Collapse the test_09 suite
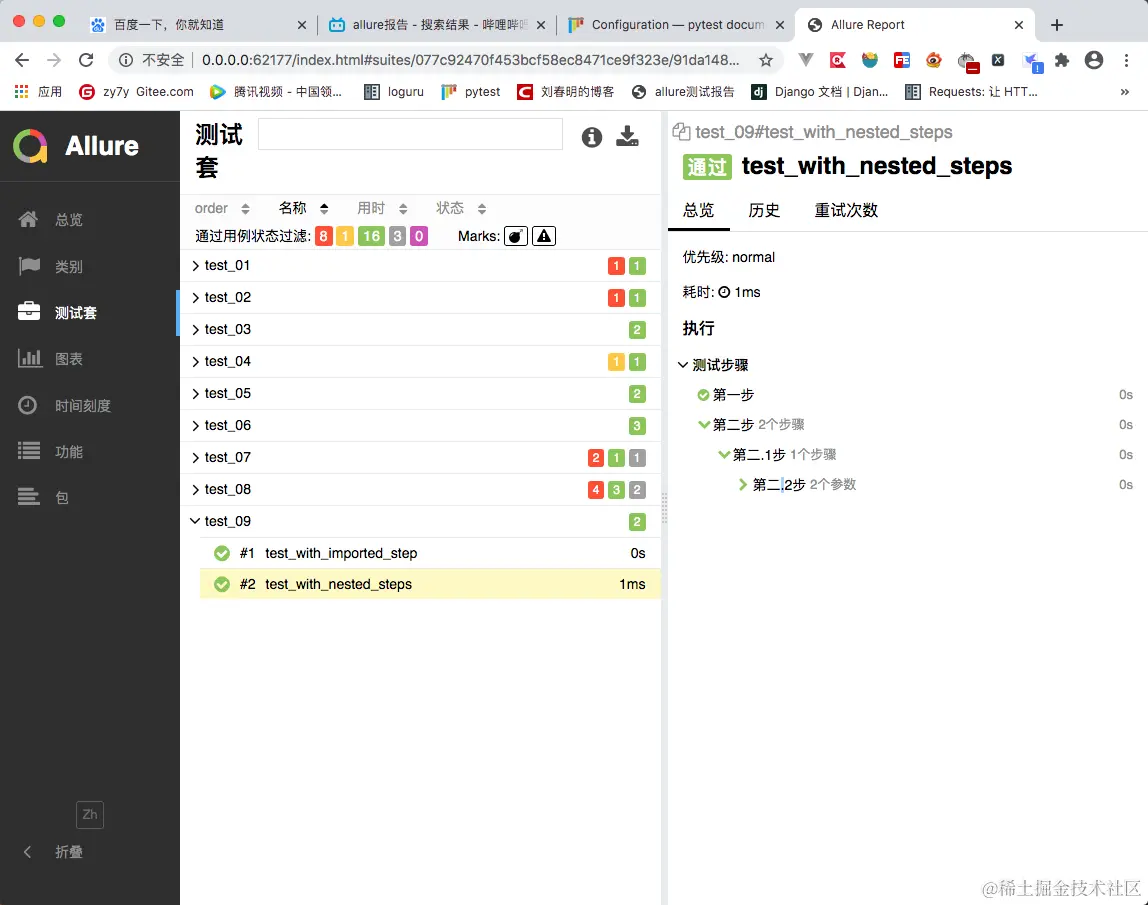The height and width of the screenshot is (905, 1148). point(420,521)
